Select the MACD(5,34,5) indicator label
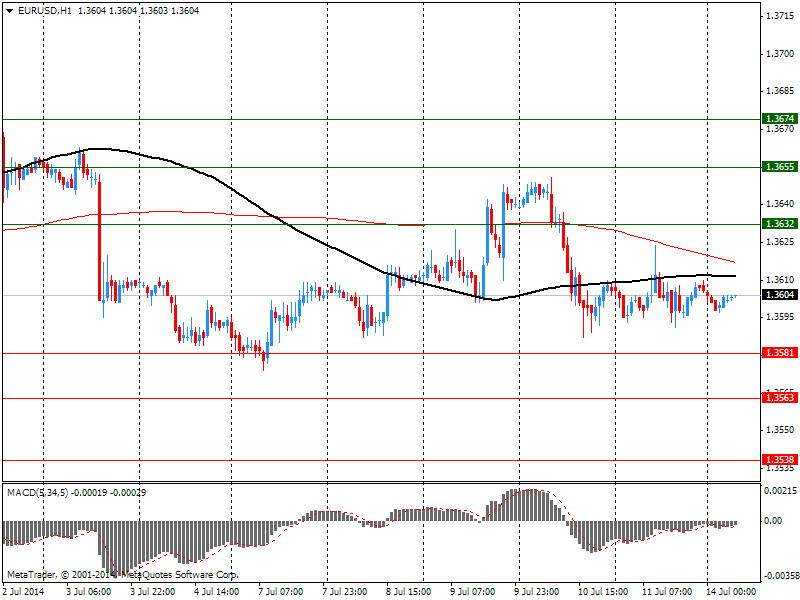Viewport: 800px width, 600px height. 37,493
